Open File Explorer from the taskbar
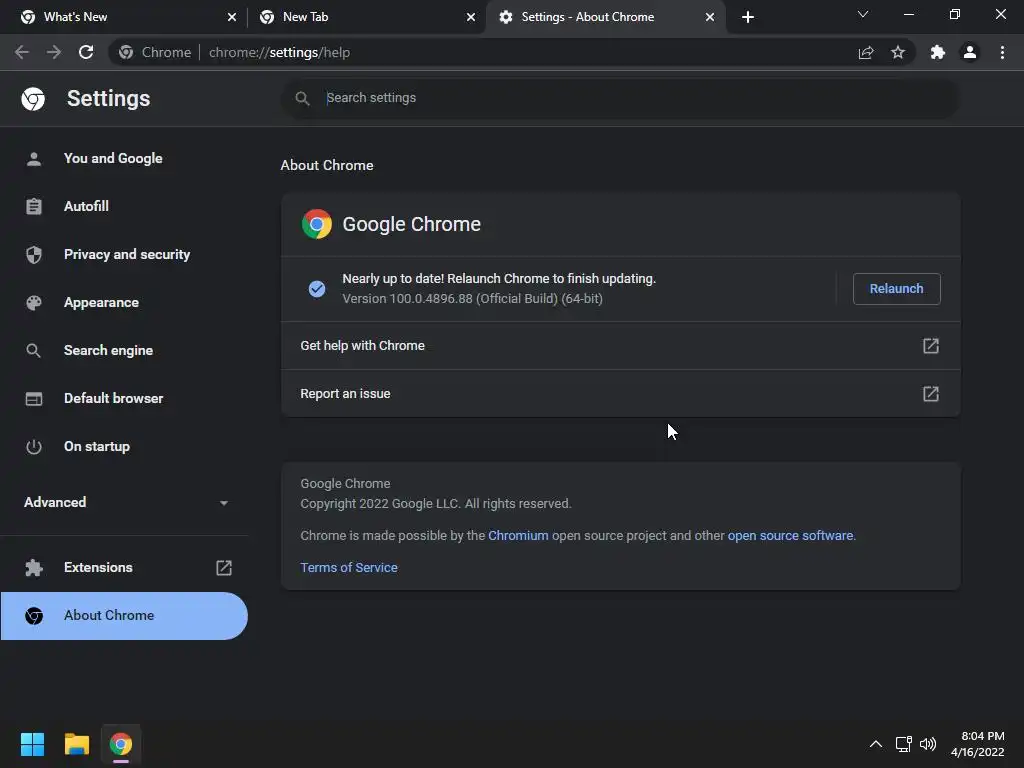Image resolution: width=1024 pixels, height=768 pixels. pyautogui.click(x=77, y=744)
